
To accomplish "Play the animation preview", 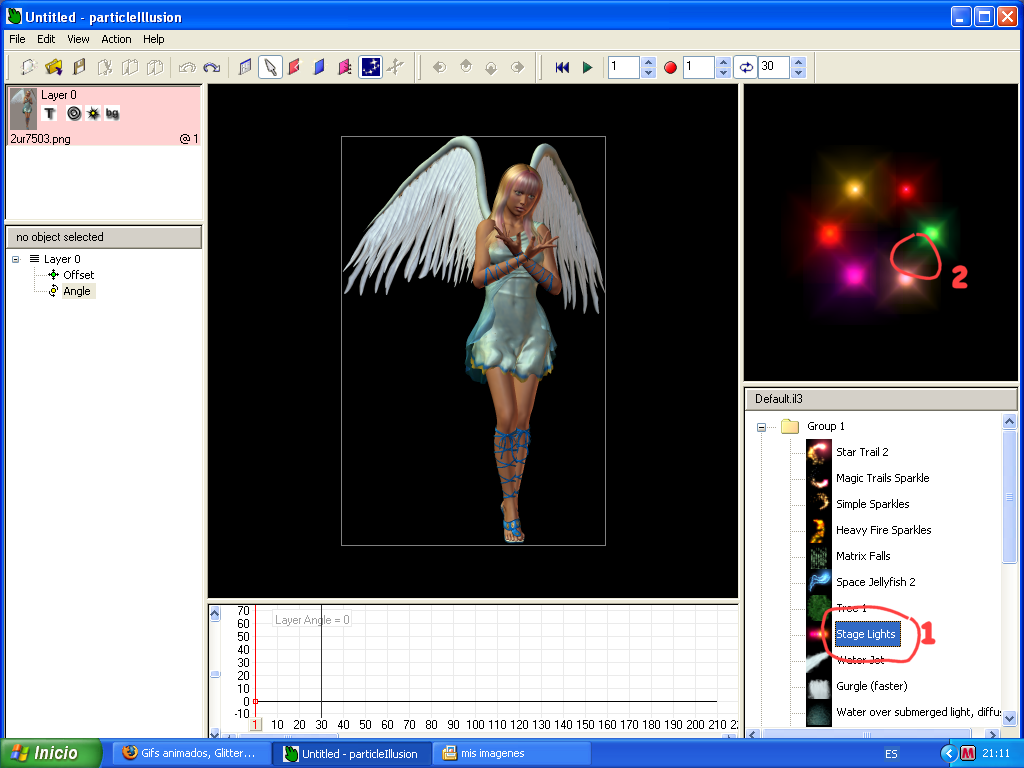I will click(x=587, y=67).
